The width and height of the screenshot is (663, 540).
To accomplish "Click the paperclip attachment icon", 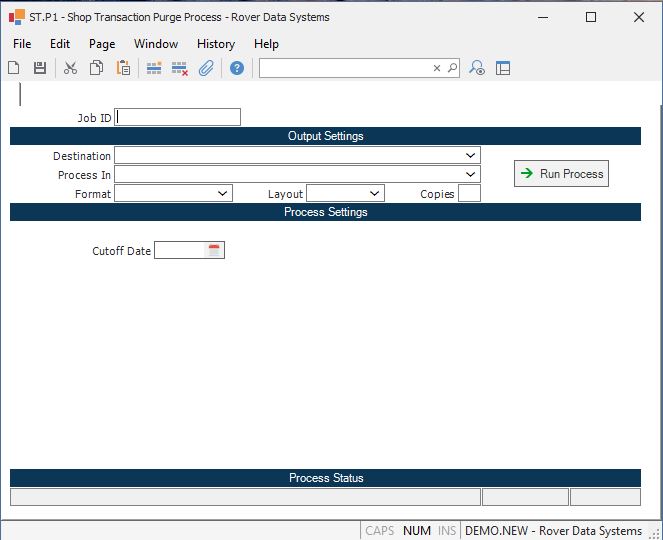I will pos(206,68).
